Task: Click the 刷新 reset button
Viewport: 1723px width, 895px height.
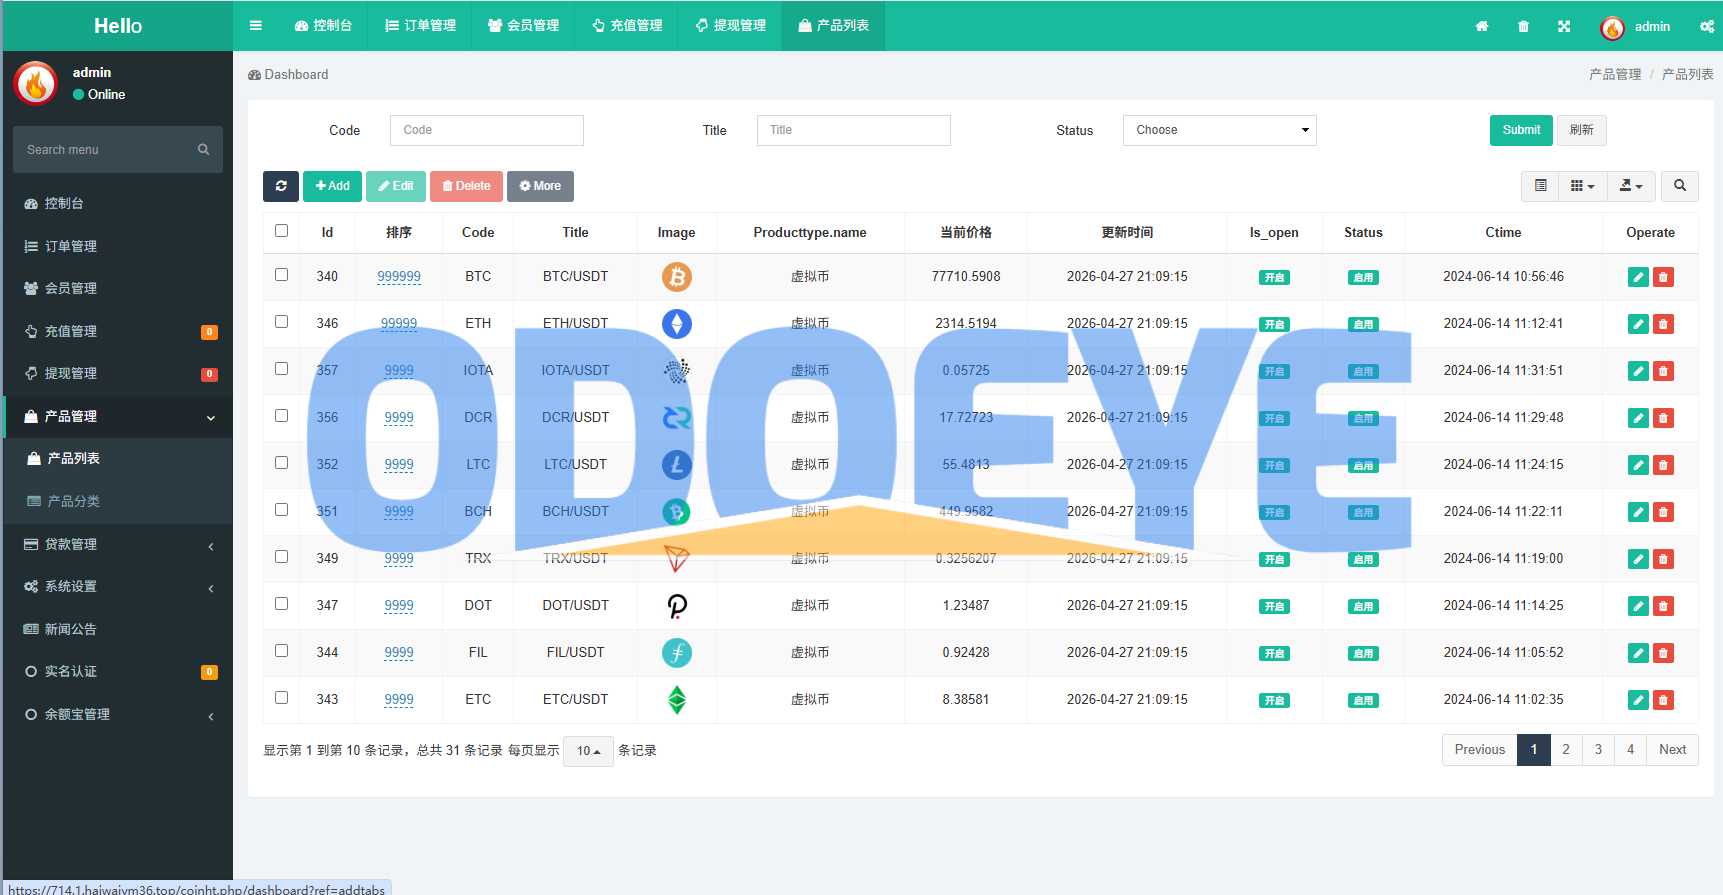Action: coord(1582,131)
